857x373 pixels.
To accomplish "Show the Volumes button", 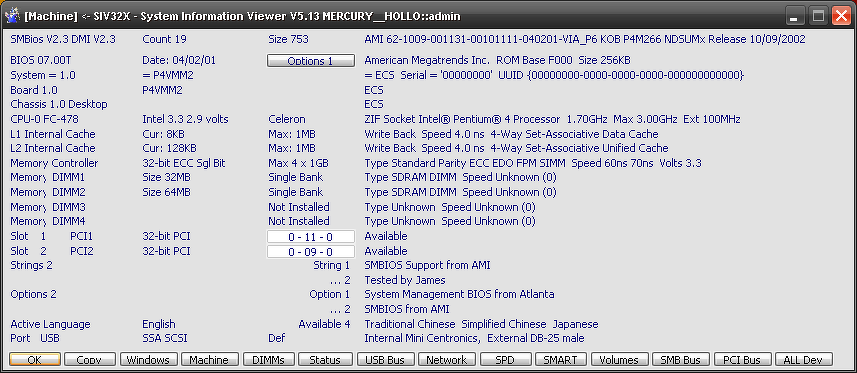I will [x=619, y=359].
